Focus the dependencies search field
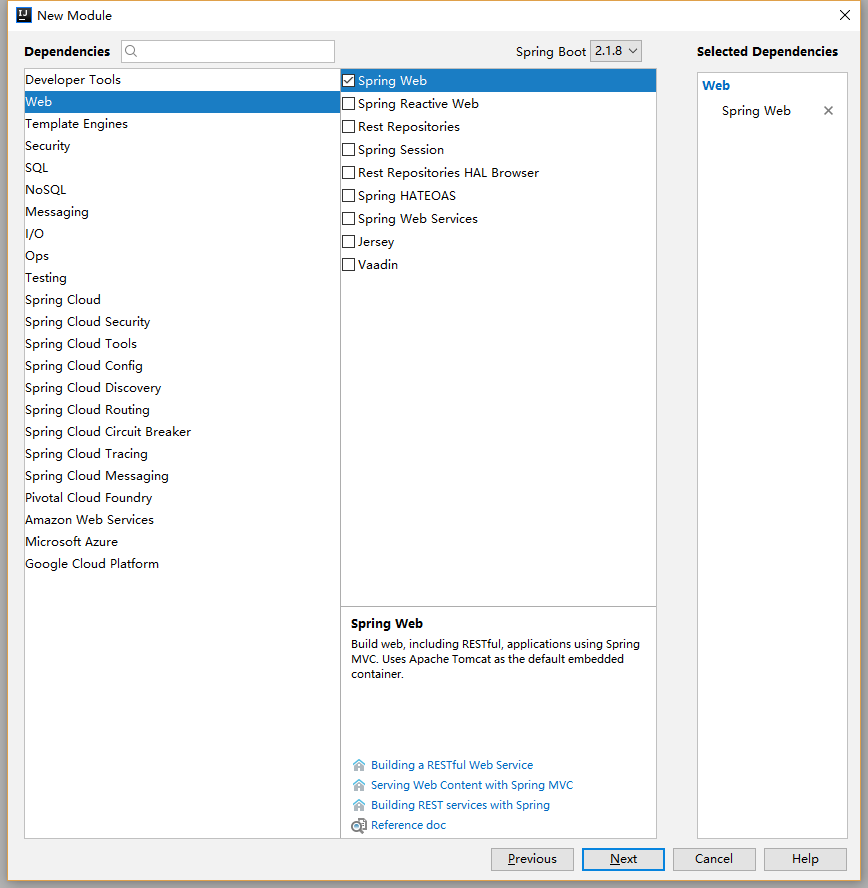This screenshot has width=868, height=888. point(228,52)
